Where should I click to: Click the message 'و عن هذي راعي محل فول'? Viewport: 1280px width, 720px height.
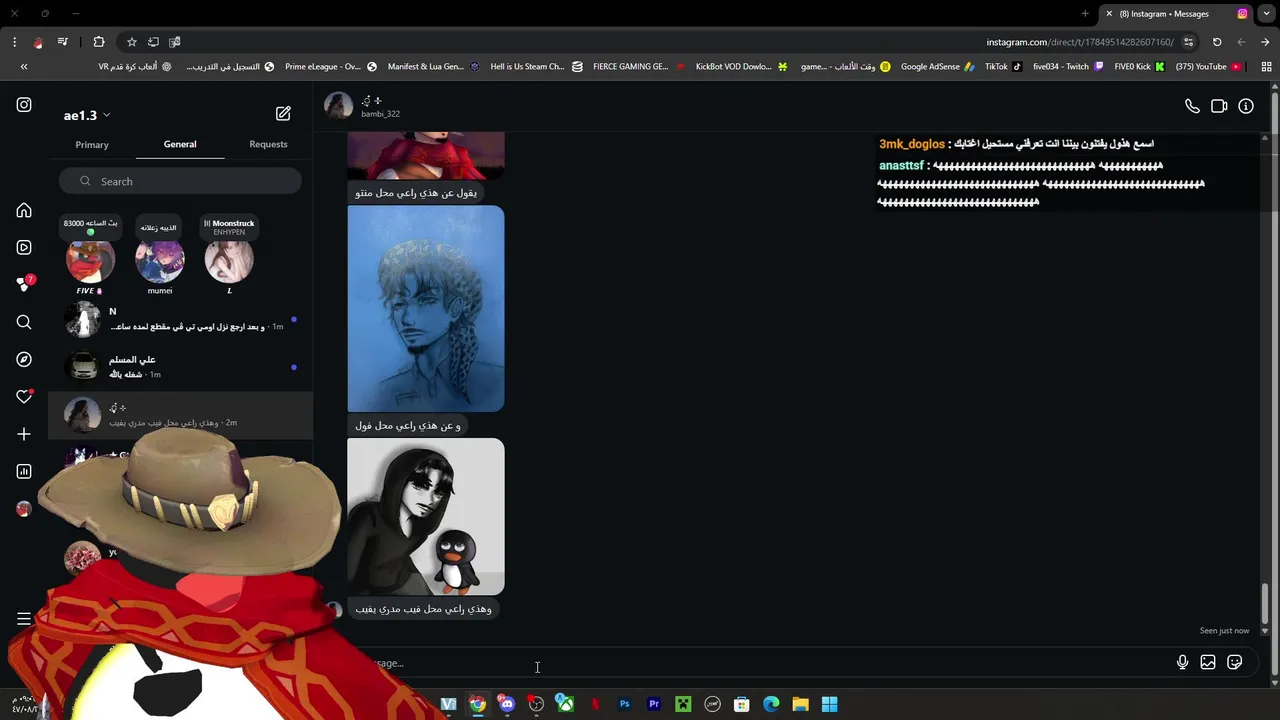click(408, 425)
